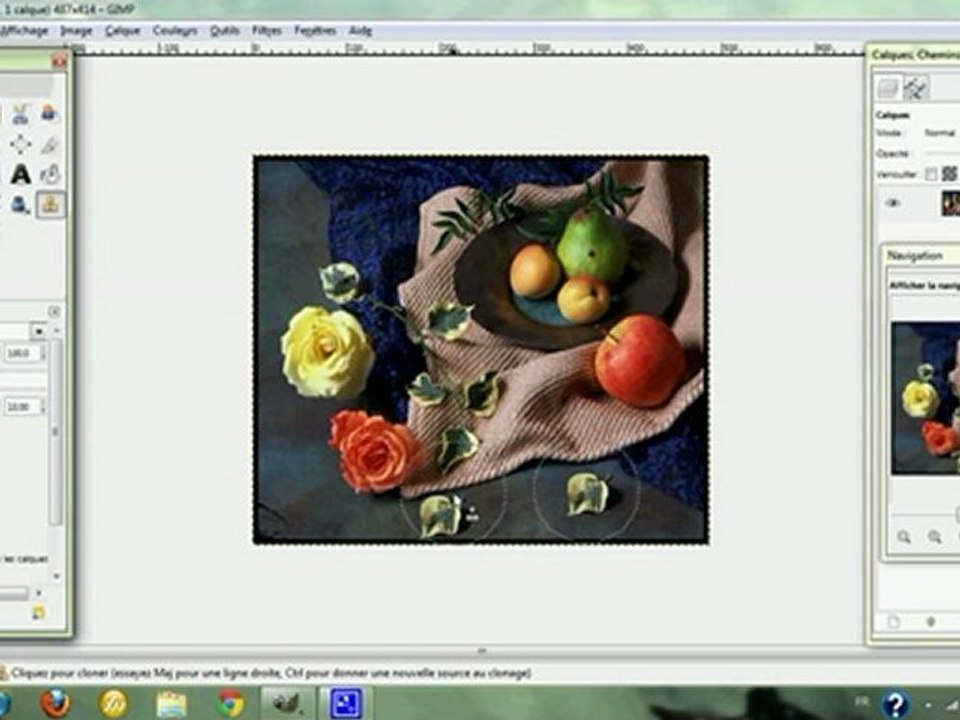Launch Firefox from the taskbar

pos(55,703)
